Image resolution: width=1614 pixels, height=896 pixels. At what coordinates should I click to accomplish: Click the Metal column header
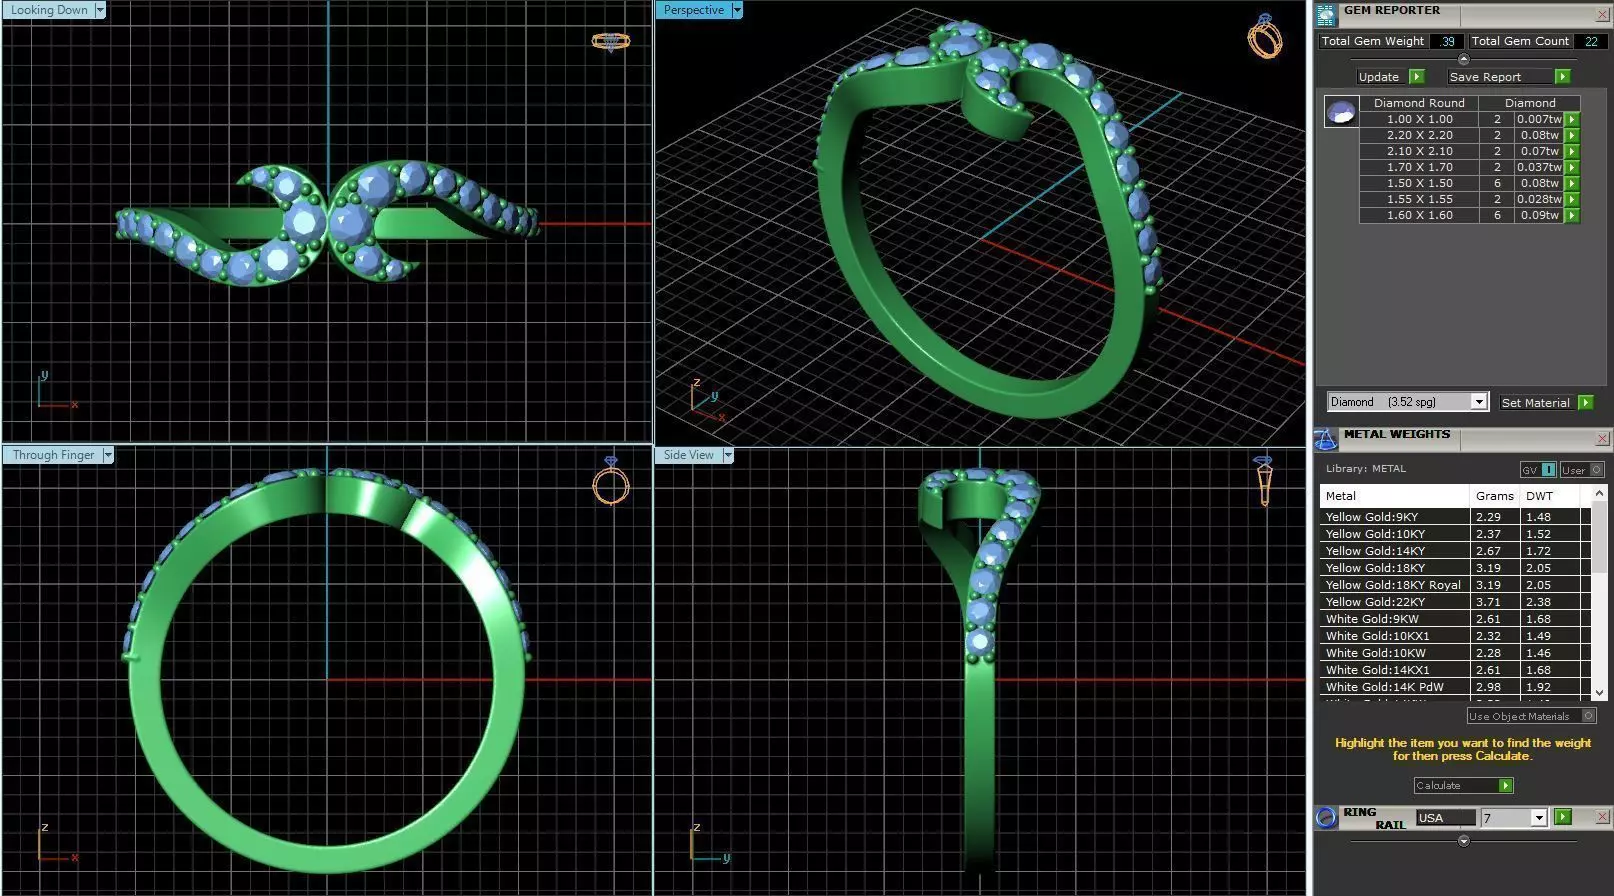[x=1395, y=496]
